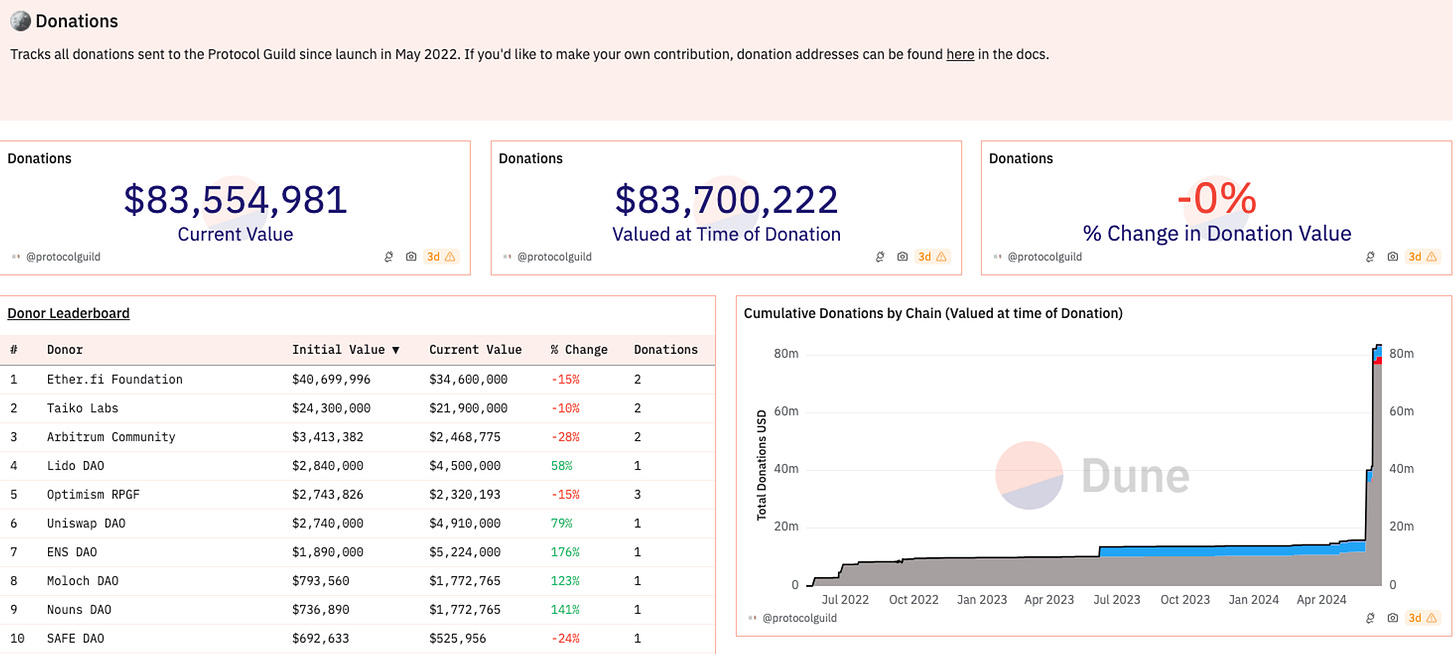Image resolution: width=1456 pixels, height=654 pixels.
Task: Click current value $5,224,000 cell
Action: coord(464,552)
